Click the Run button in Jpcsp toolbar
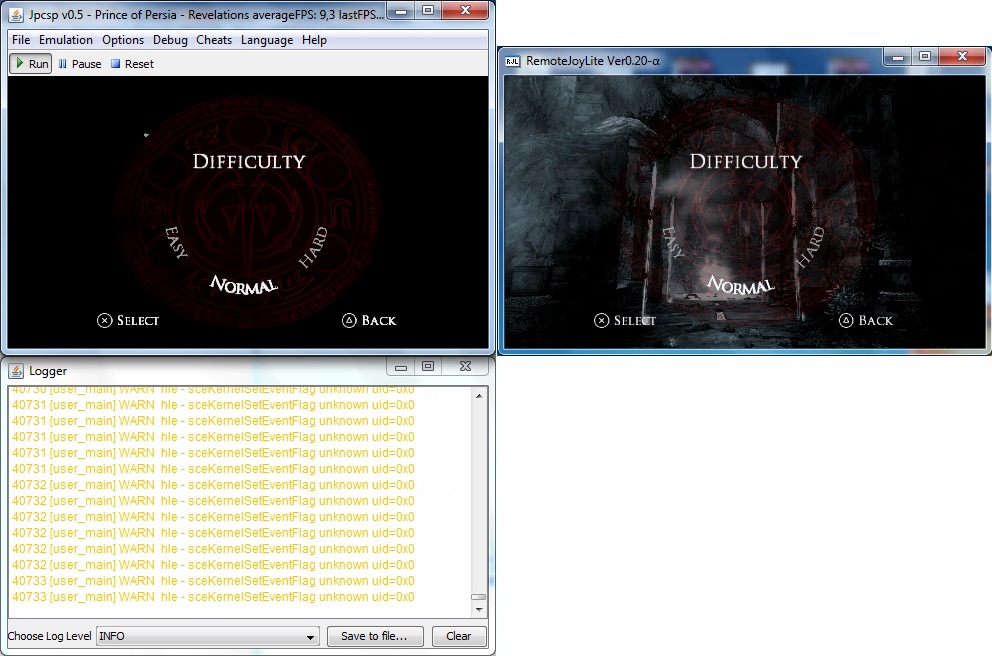This screenshot has width=992, height=656. point(30,64)
